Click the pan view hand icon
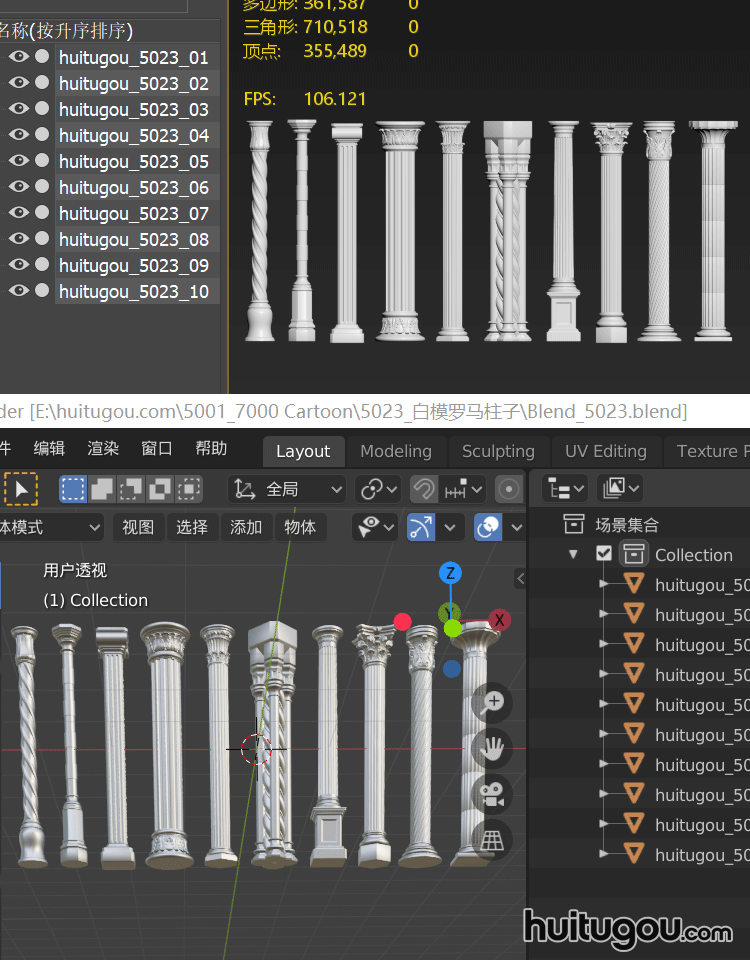Screen dimensions: 750x960 point(491,748)
